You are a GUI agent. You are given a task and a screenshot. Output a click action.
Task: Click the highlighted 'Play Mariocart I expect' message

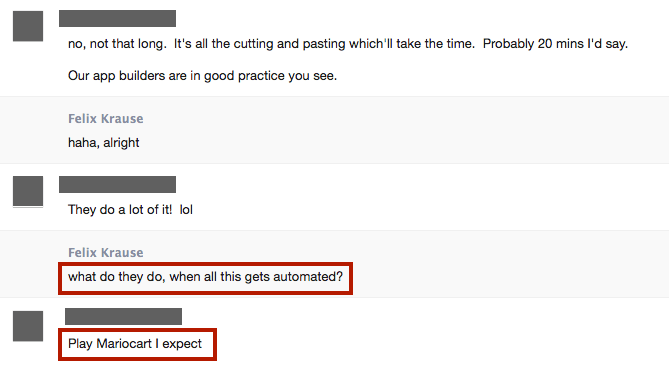pos(137,344)
